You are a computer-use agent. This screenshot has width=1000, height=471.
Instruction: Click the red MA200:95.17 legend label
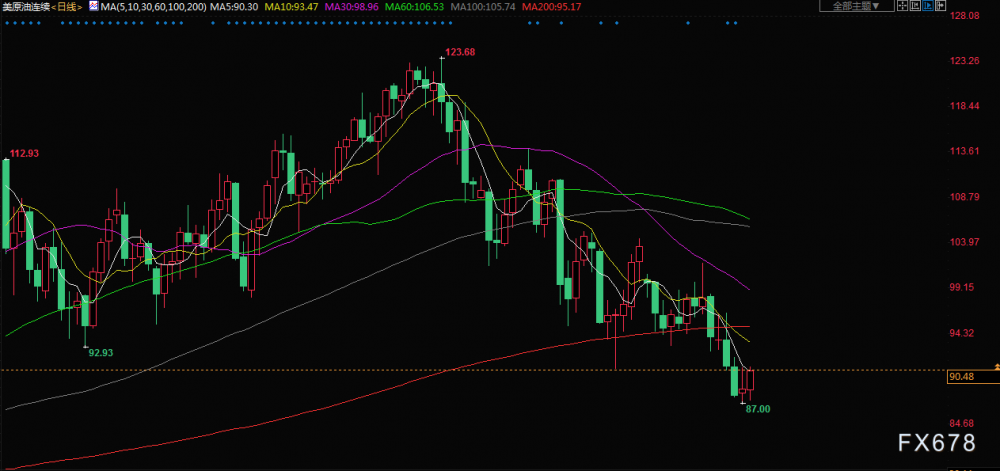click(x=552, y=6)
